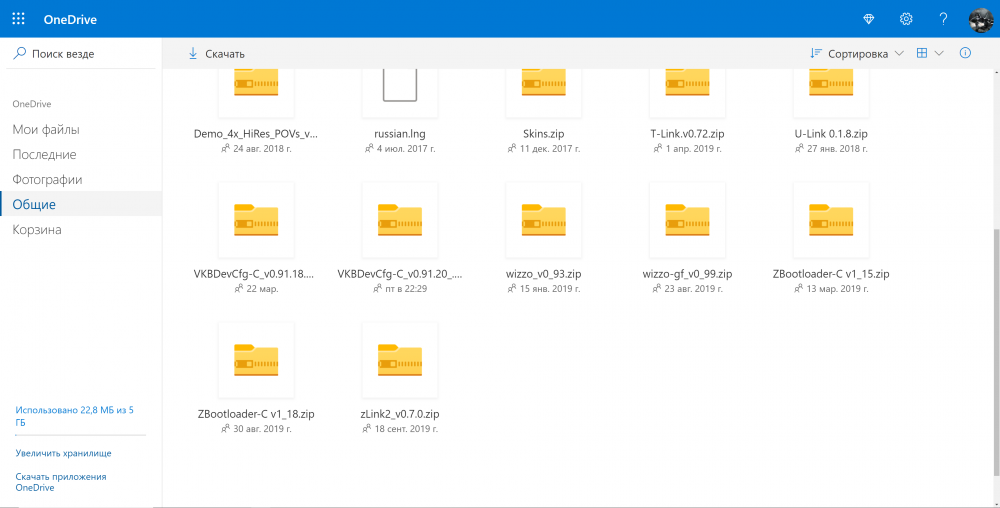
Task: Click the OneDrive header title
Action: point(70,19)
